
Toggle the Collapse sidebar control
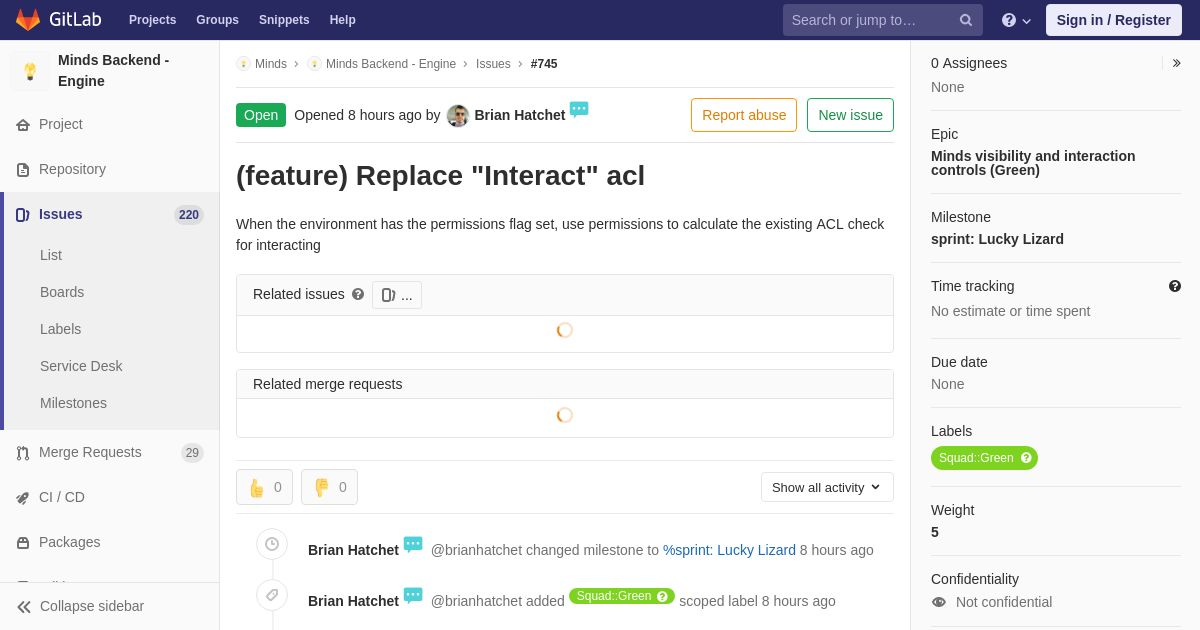tap(80, 606)
